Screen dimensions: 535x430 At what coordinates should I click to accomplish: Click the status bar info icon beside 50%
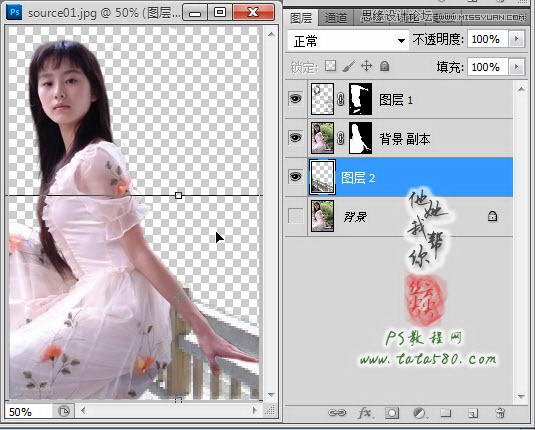[x=63, y=411]
